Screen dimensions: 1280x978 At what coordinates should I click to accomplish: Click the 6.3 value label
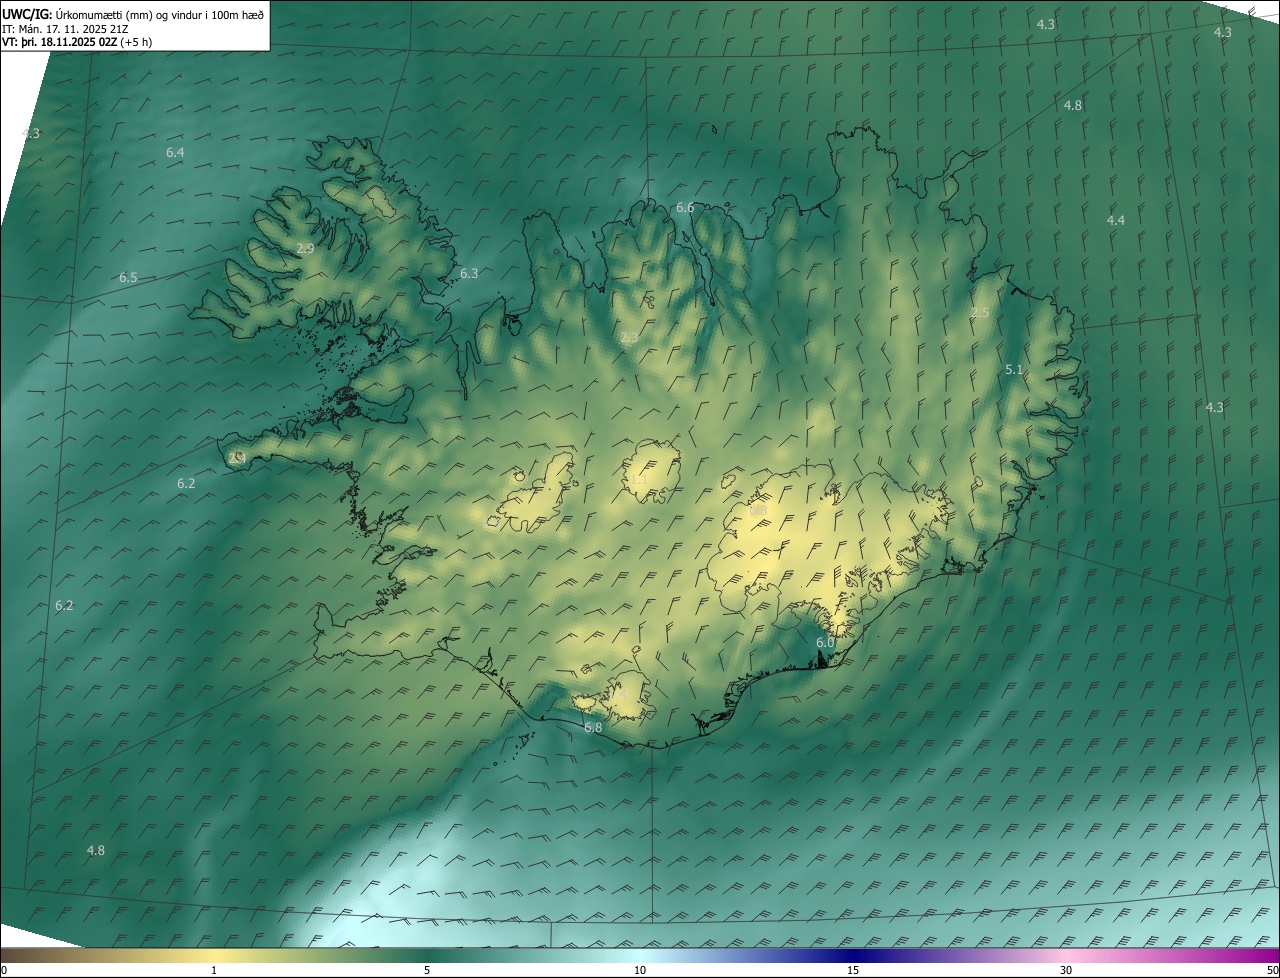pos(469,273)
